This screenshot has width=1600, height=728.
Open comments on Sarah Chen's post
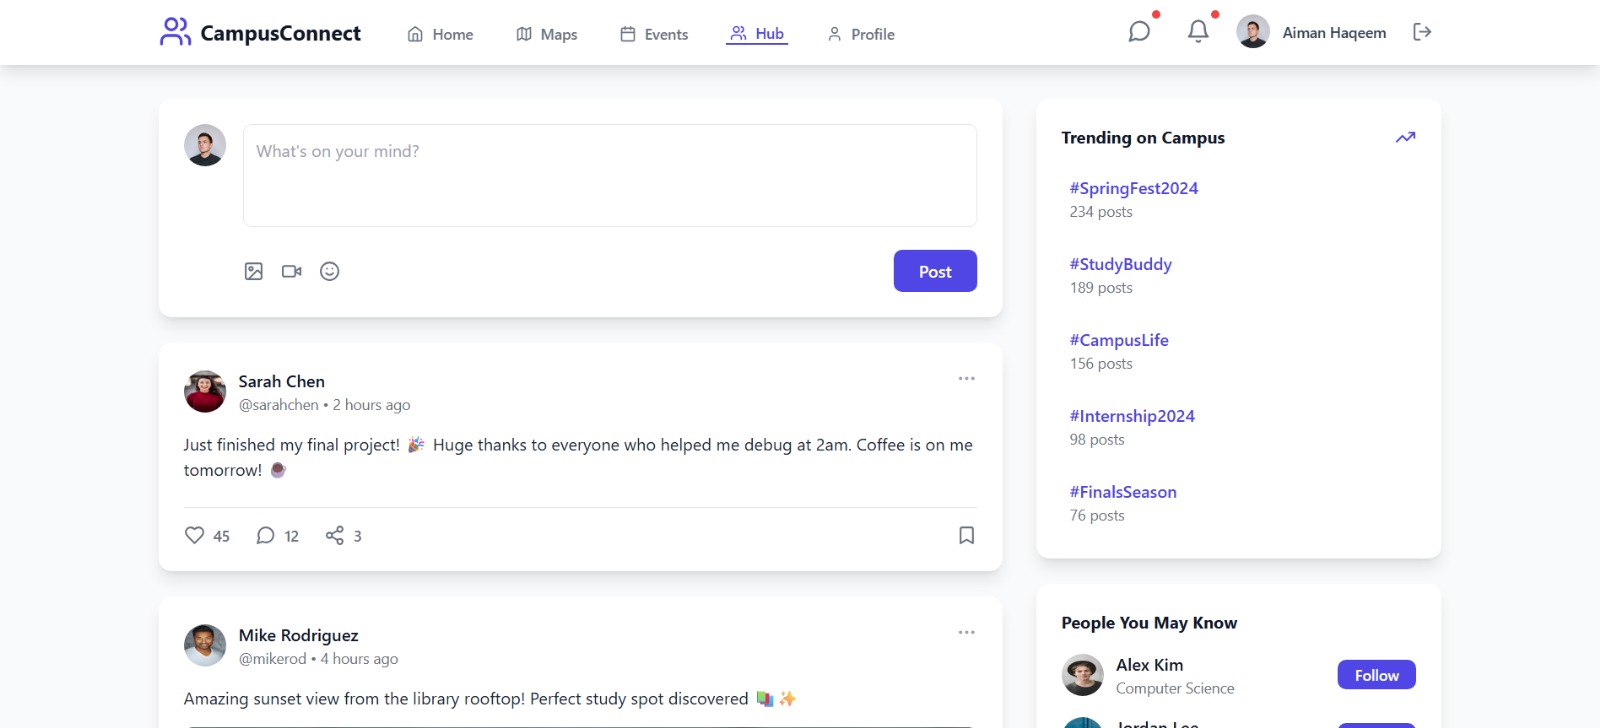click(x=265, y=535)
